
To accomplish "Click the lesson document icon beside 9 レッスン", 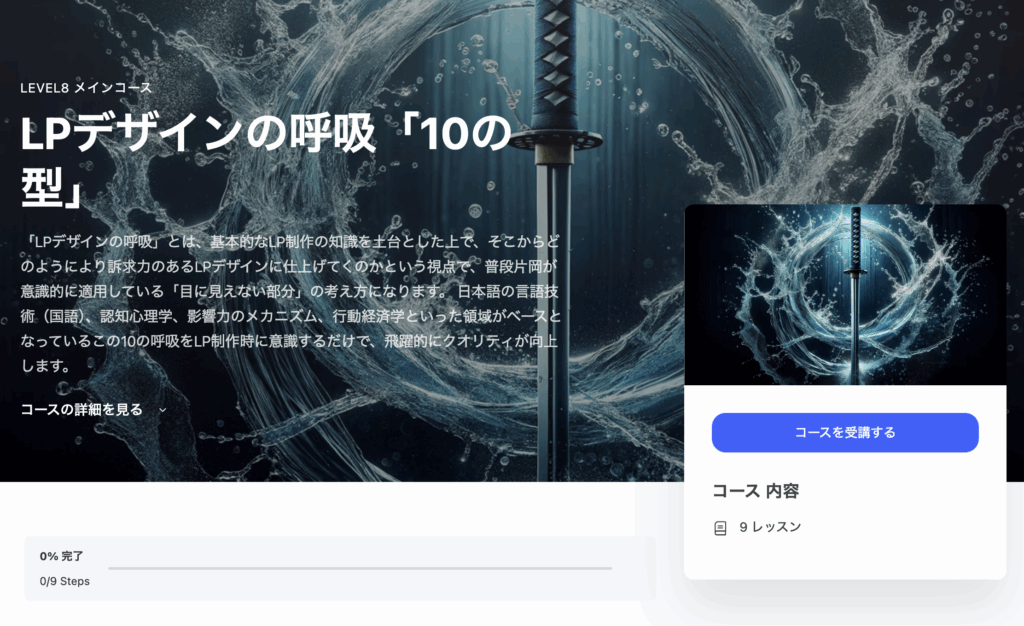I will pos(720,527).
